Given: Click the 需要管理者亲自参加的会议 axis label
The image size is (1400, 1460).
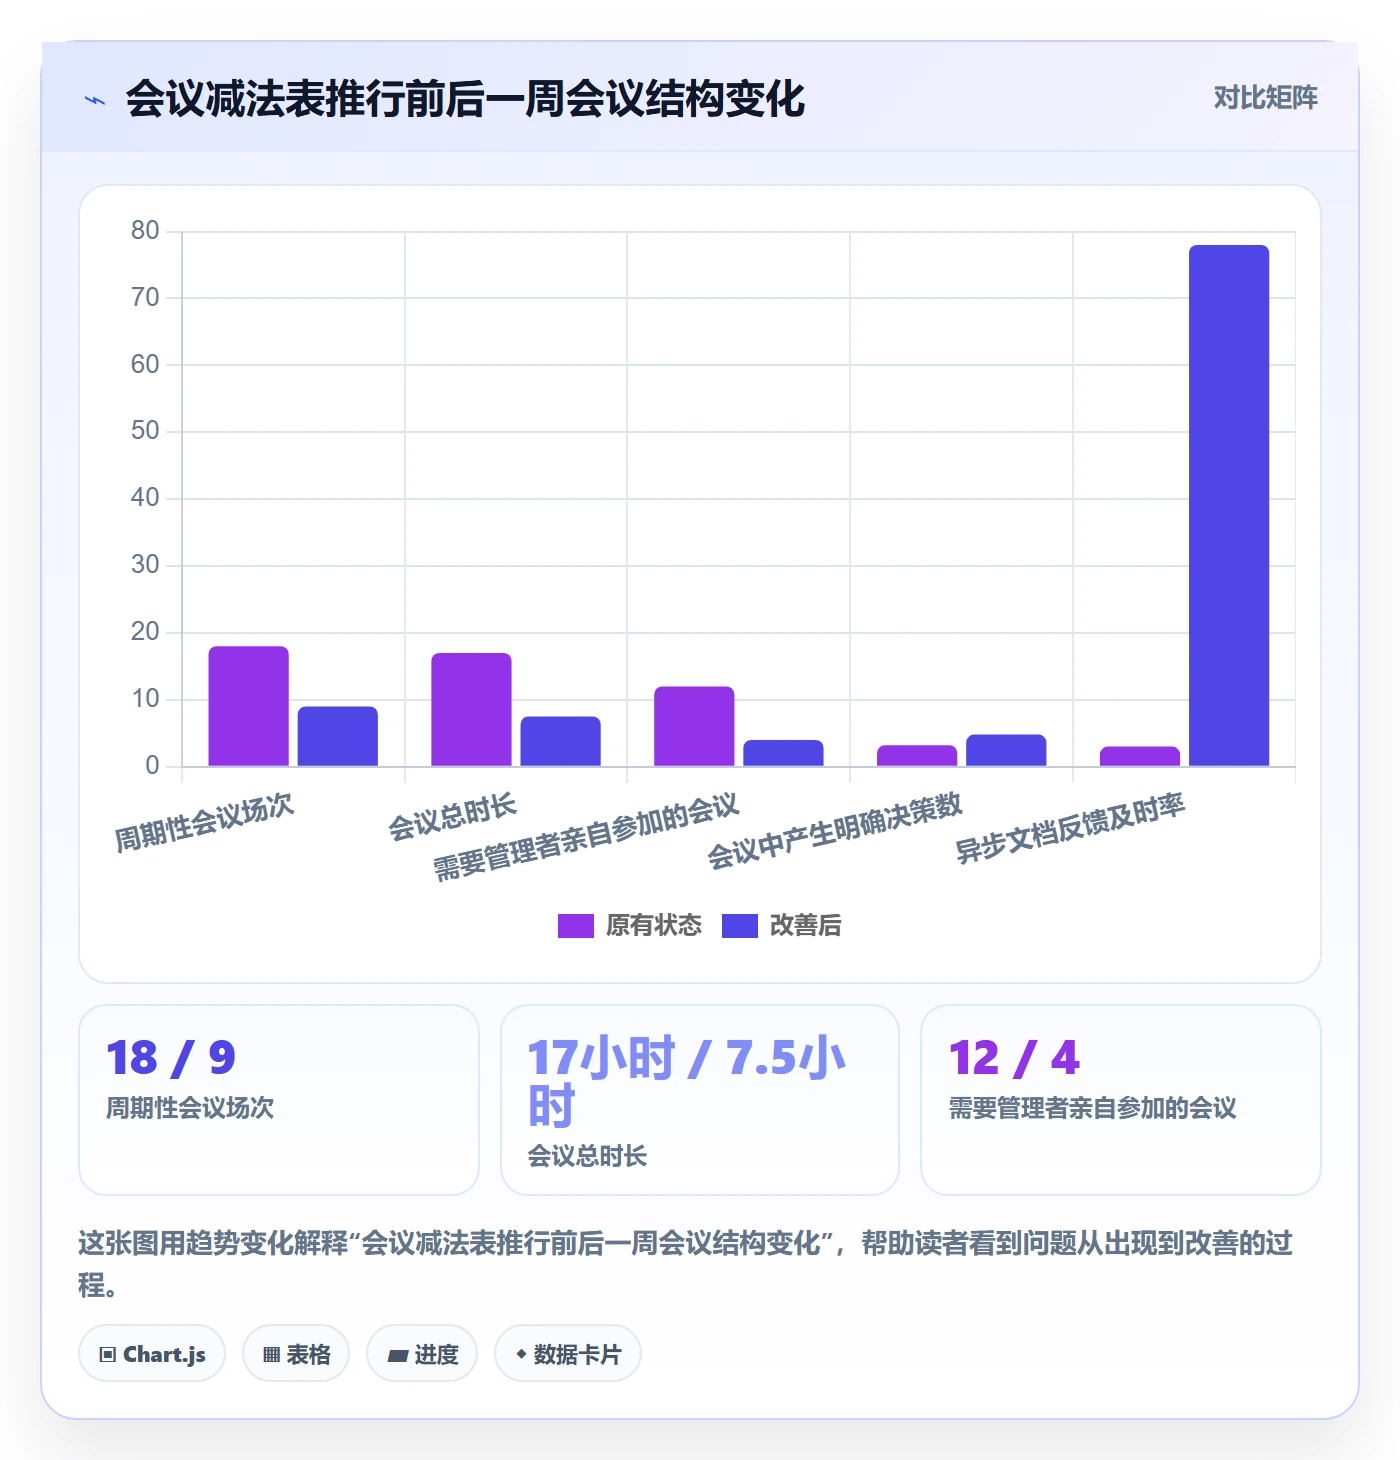Looking at the screenshot, I should pyautogui.click(x=586, y=837).
